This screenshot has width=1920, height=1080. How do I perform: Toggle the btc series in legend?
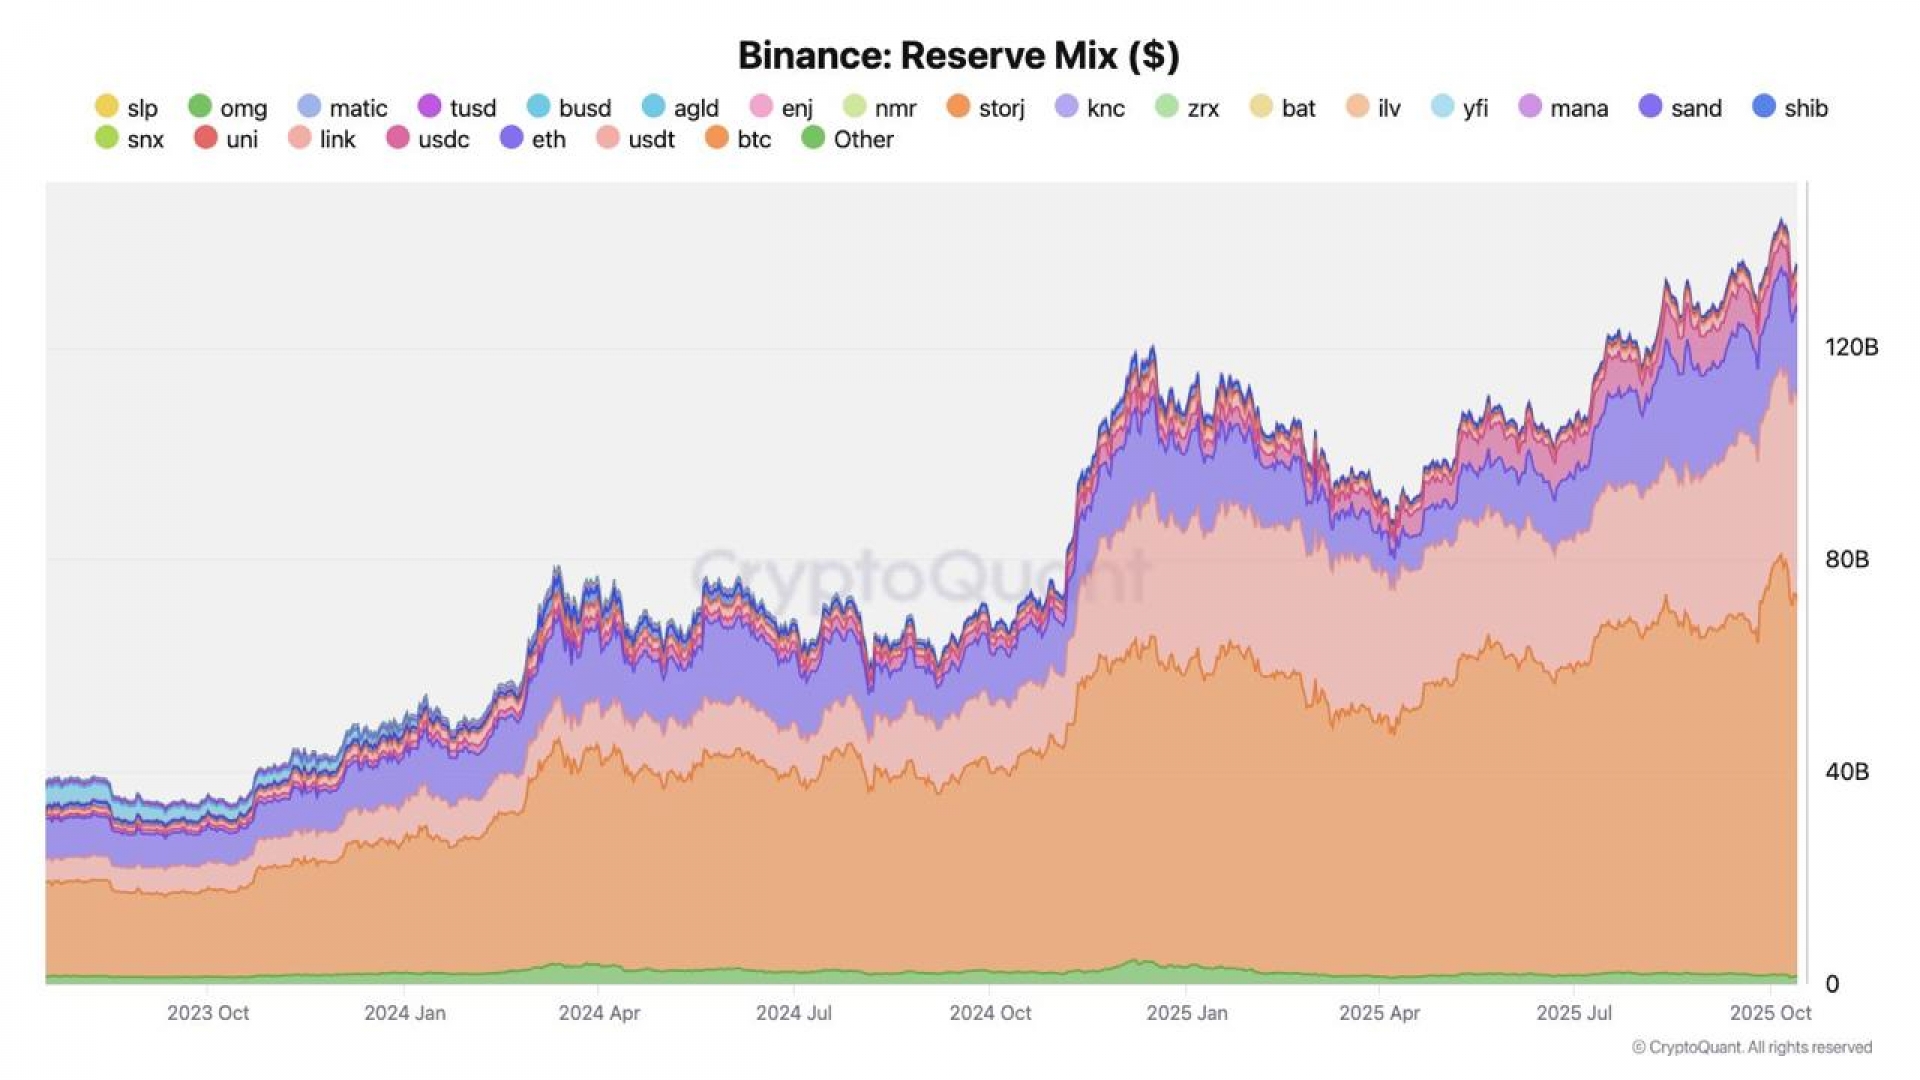[x=738, y=139]
